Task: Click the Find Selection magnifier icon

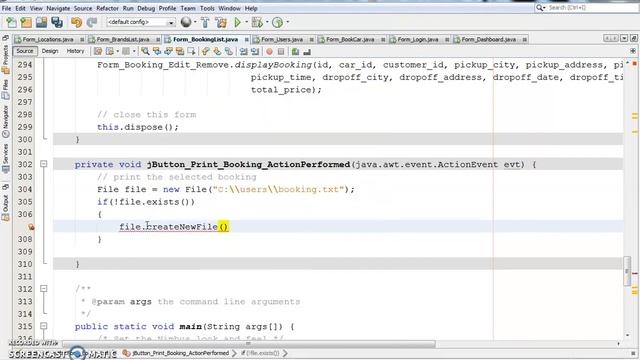Action: click(145, 51)
